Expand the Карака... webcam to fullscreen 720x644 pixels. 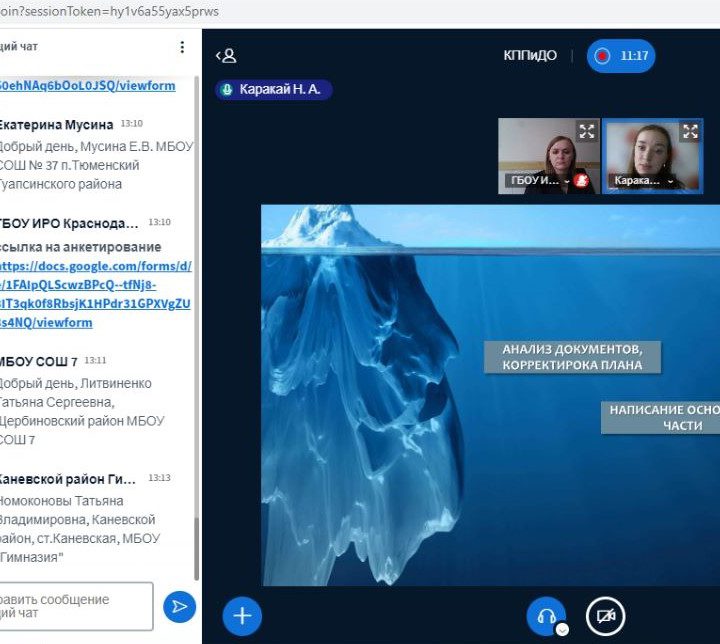(x=690, y=131)
